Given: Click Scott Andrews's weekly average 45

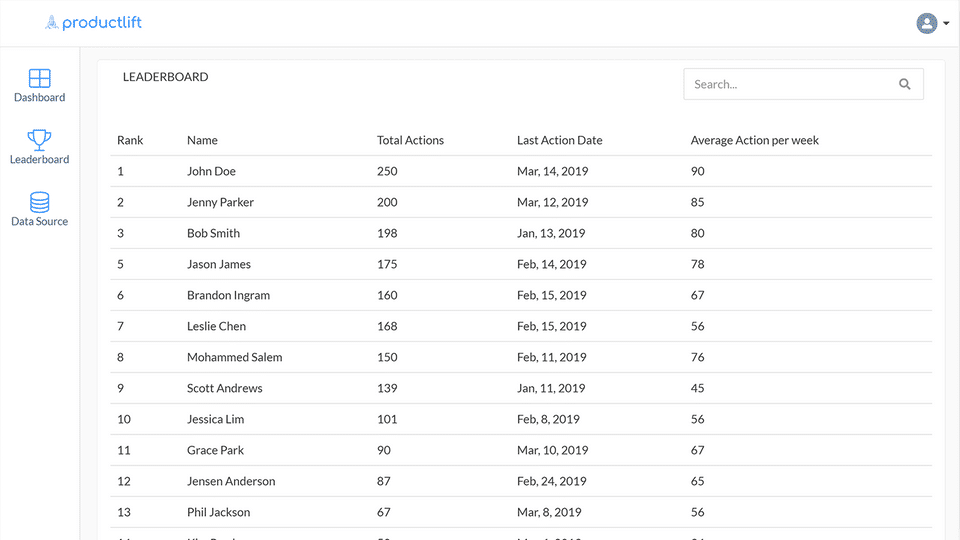Looking at the screenshot, I should click(697, 388).
